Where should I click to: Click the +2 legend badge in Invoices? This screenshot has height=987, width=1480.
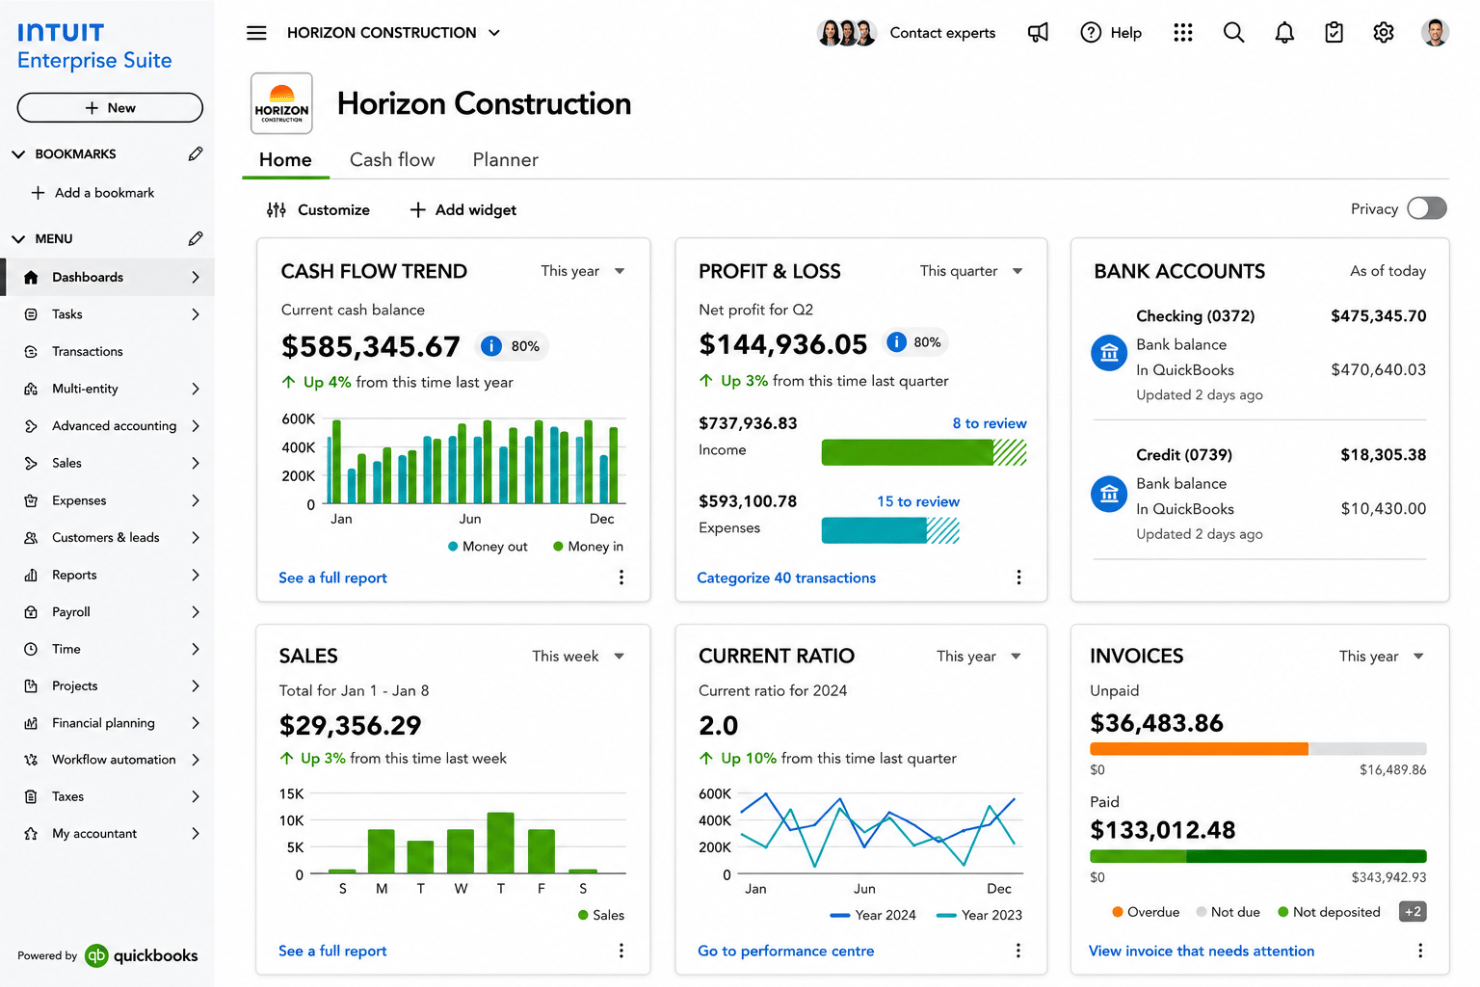point(1412,912)
